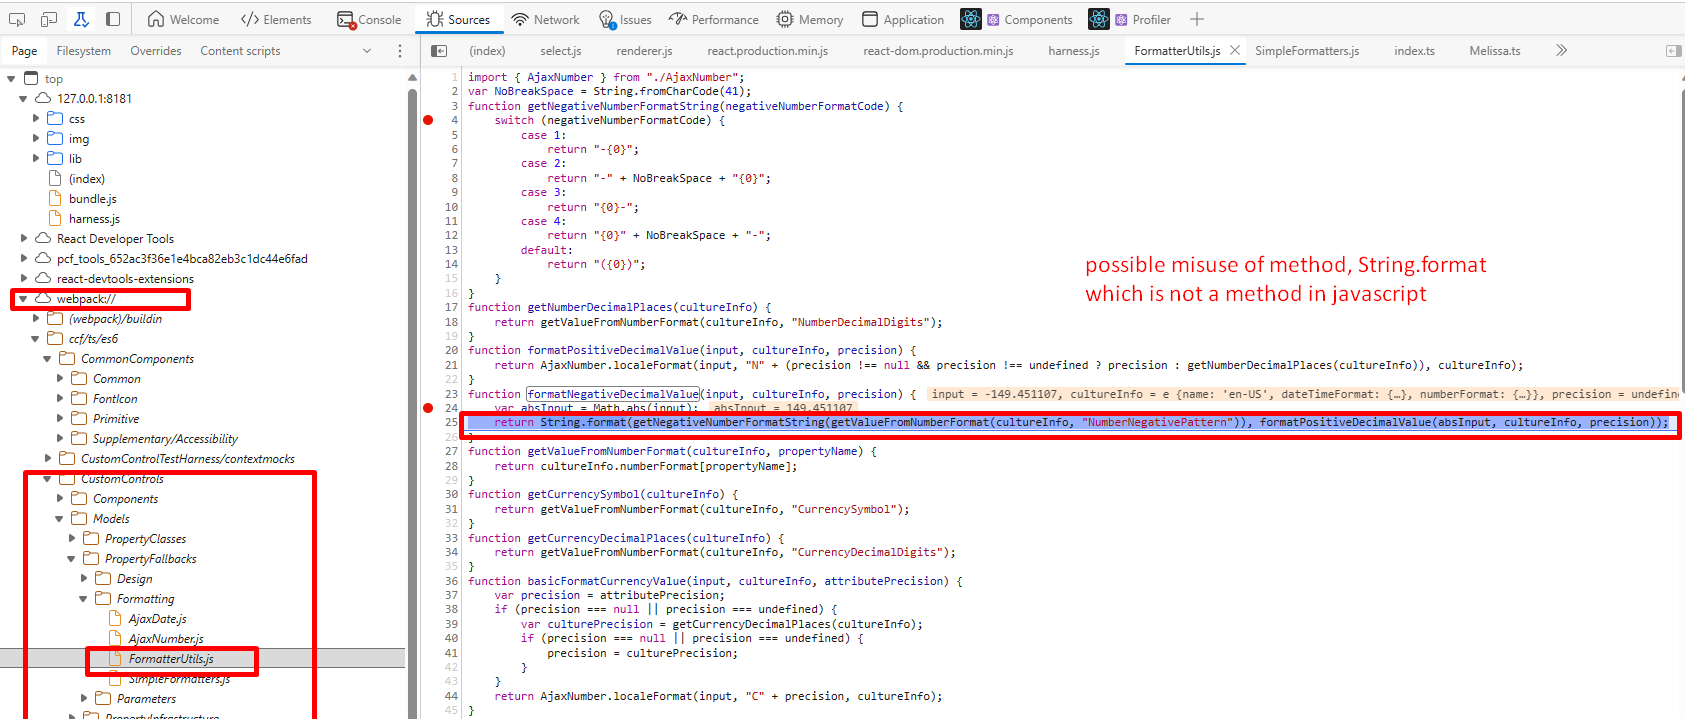Switch to the Elements tab
The width and height of the screenshot is (1685, 719).
tap(276, 19)
